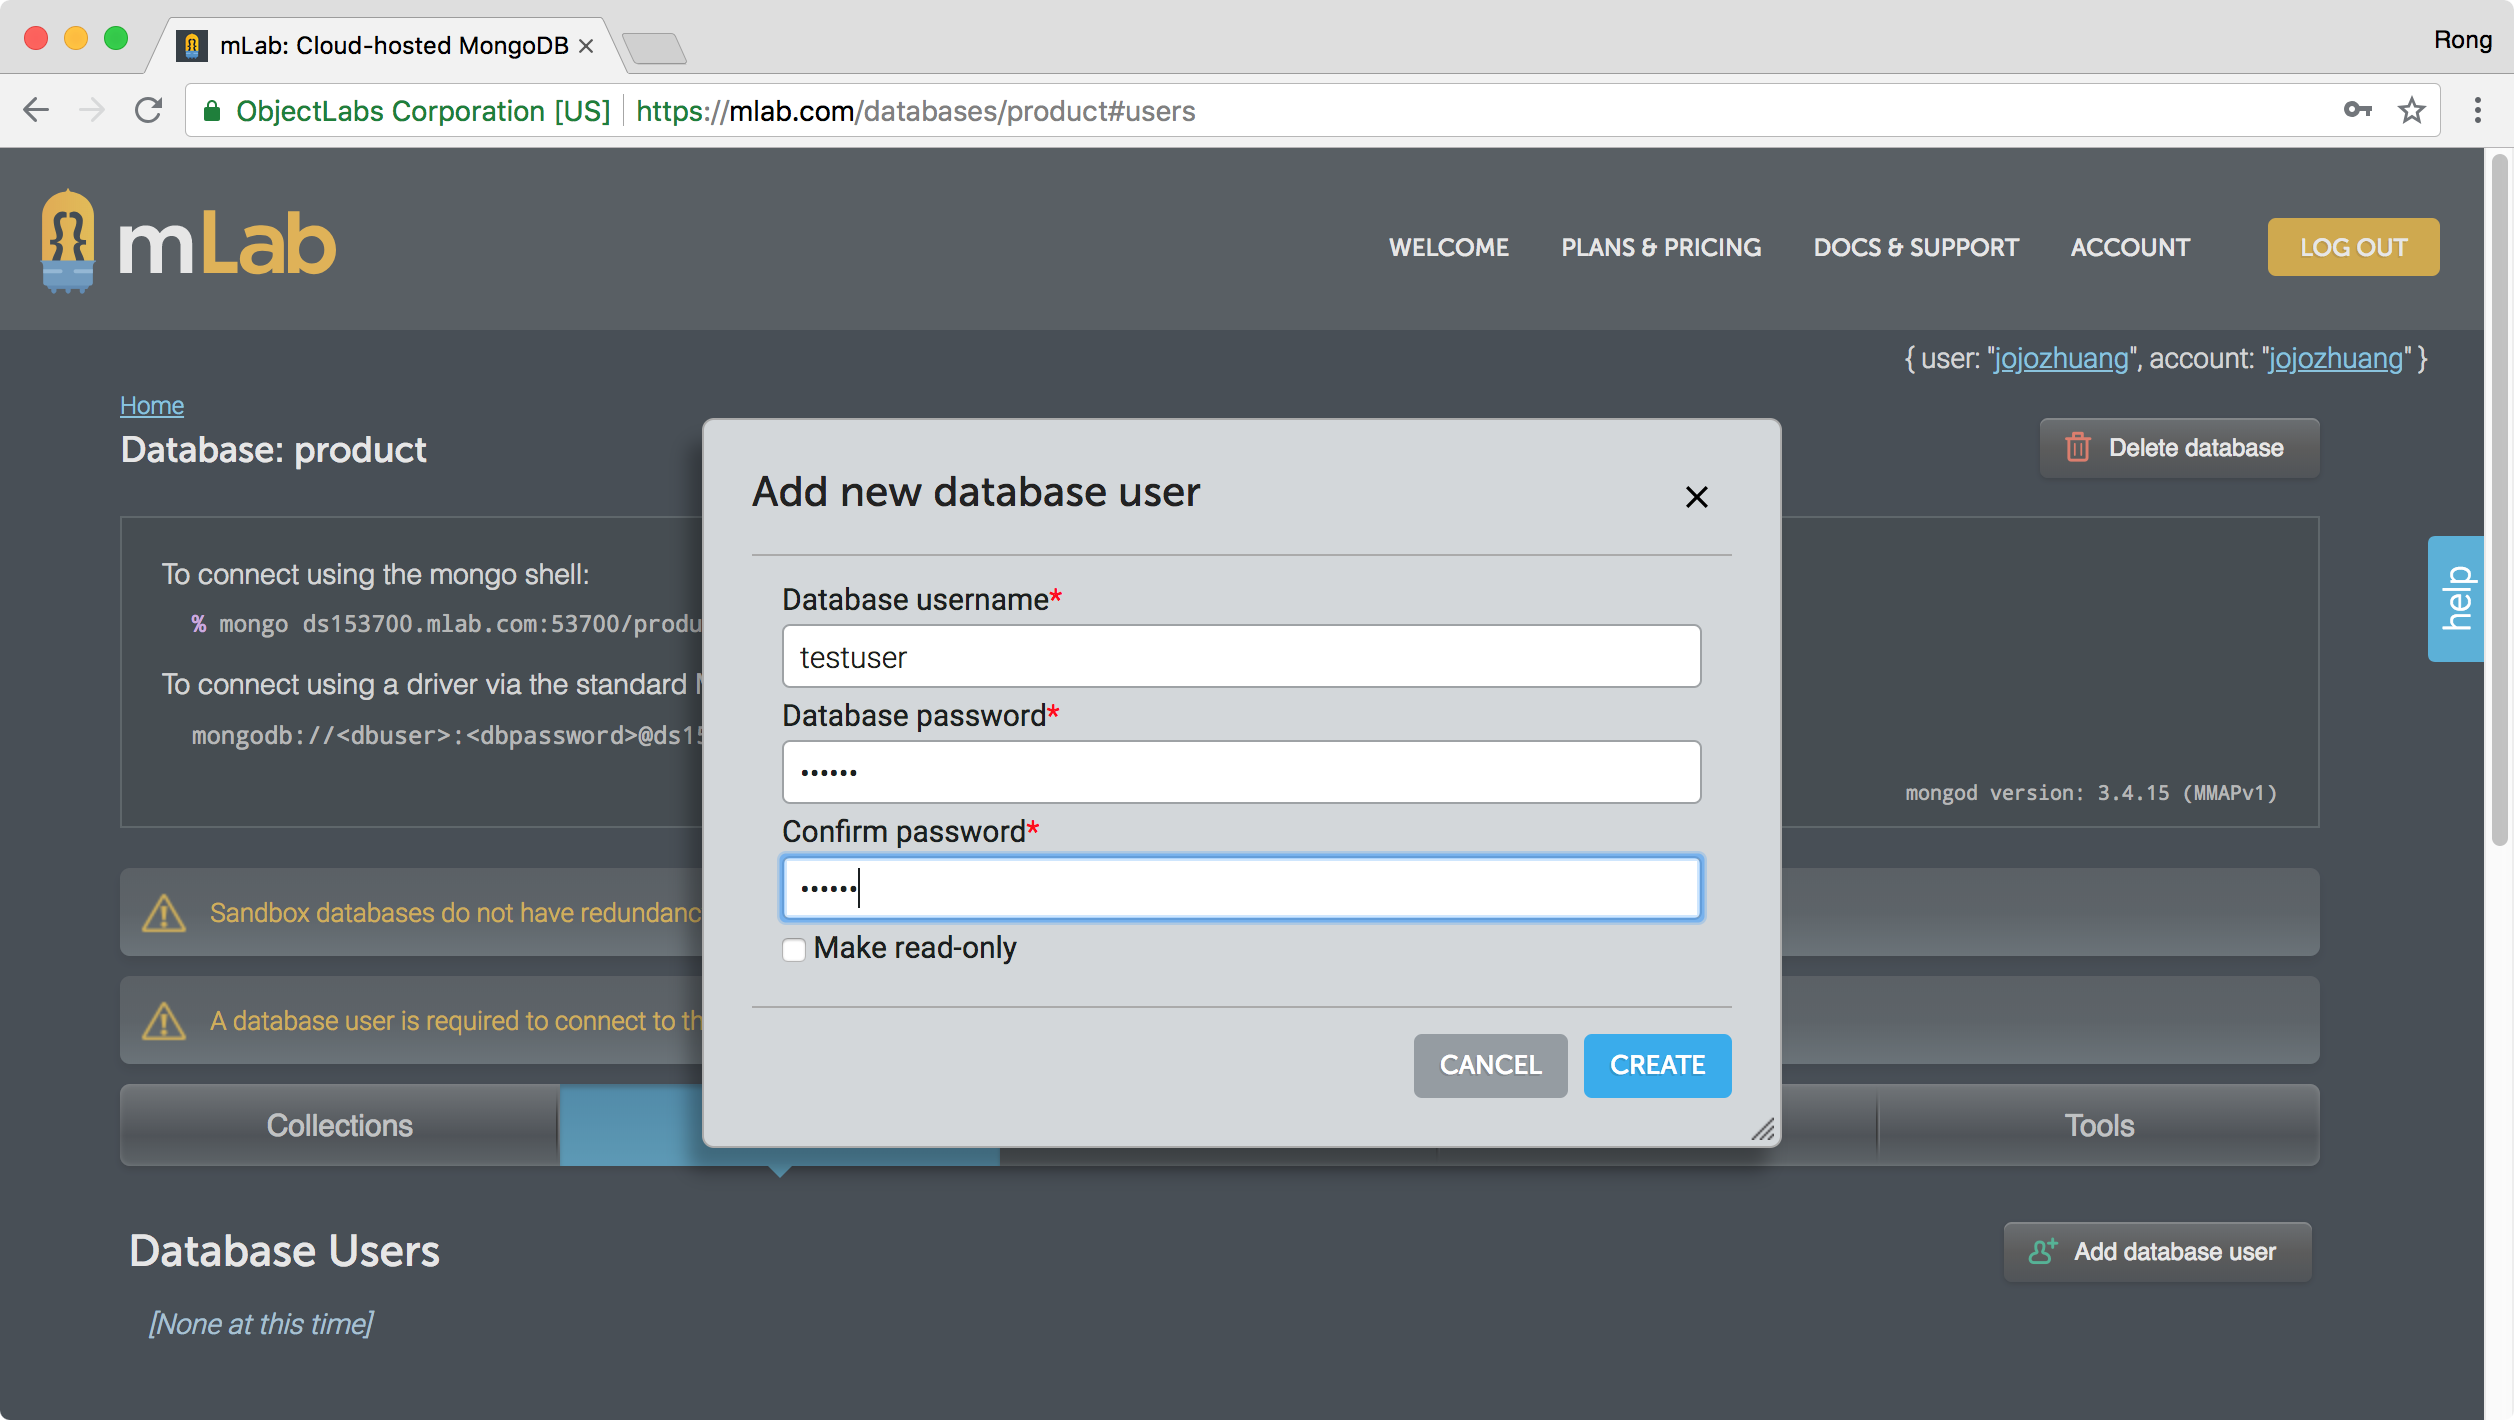This screenshot has width=2514, height=1420.
Task: Open a new browser tab
Action: click(x=654, y=47)
